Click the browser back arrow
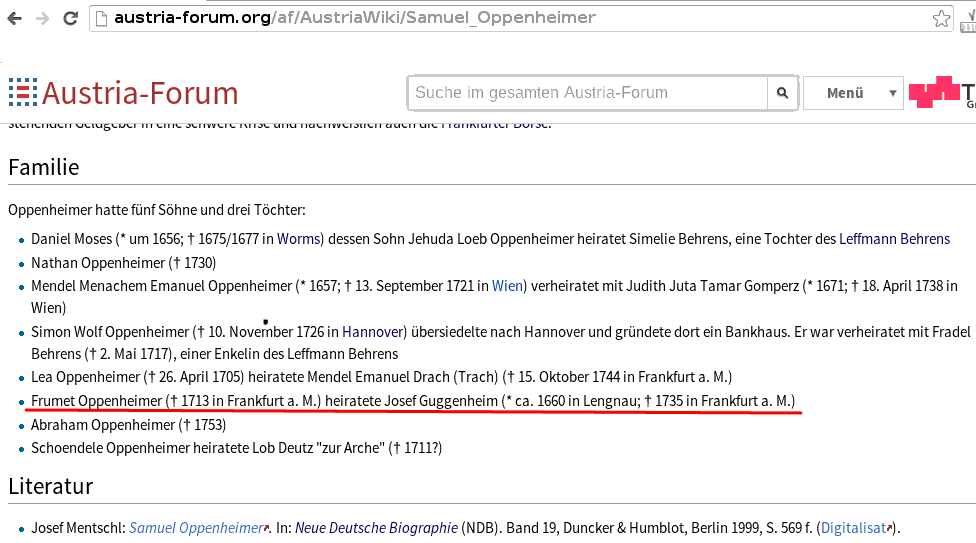Image resolution: width=976 pixels, height=543 pixels. (x=14, y=18)
